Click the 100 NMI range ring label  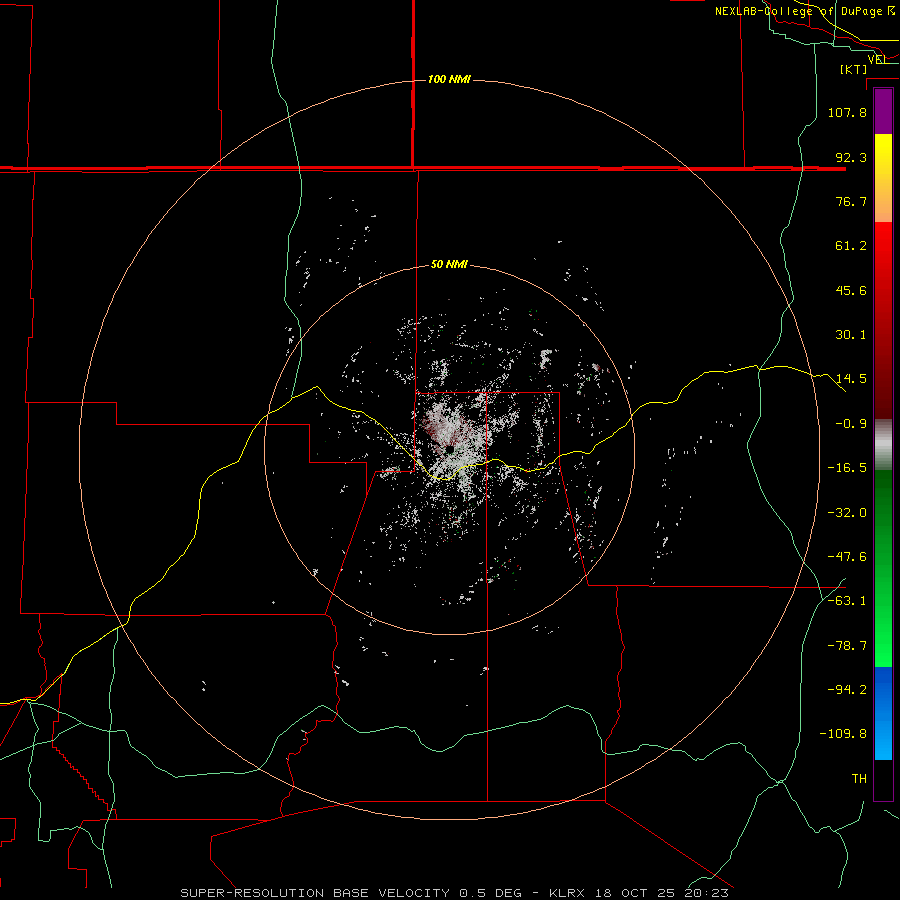click(x=449, y=79)
